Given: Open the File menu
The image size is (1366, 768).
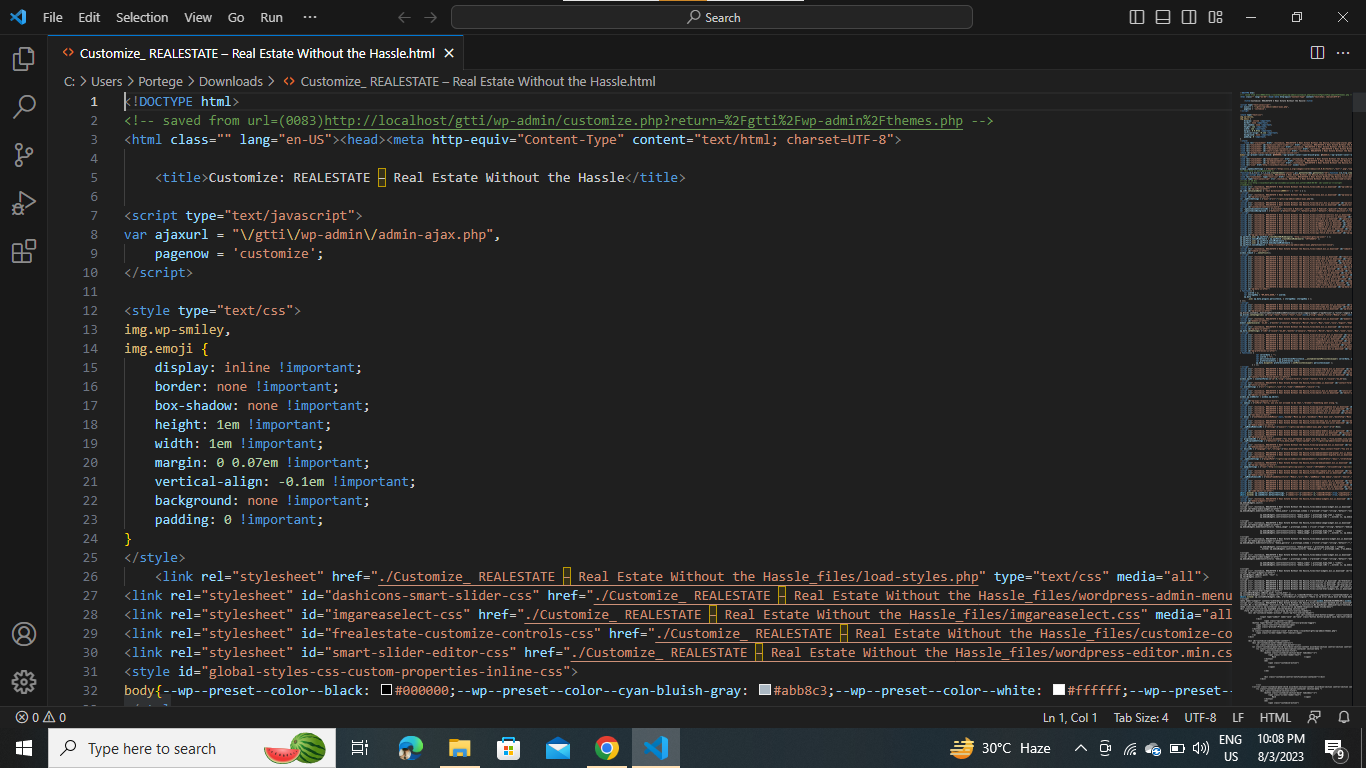Looking at the screenshot, I should (52, 17).
